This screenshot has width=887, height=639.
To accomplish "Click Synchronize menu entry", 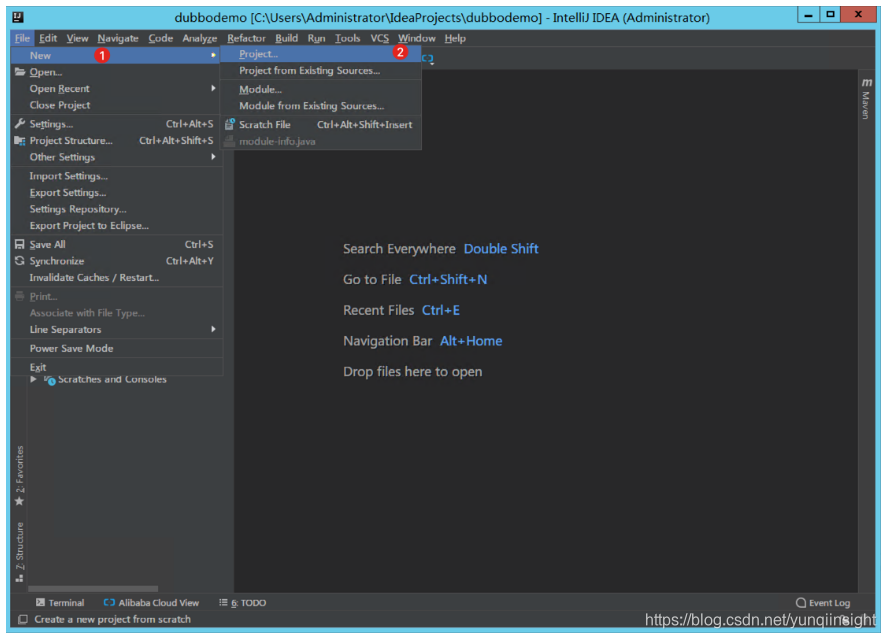I will coord(116,261).
